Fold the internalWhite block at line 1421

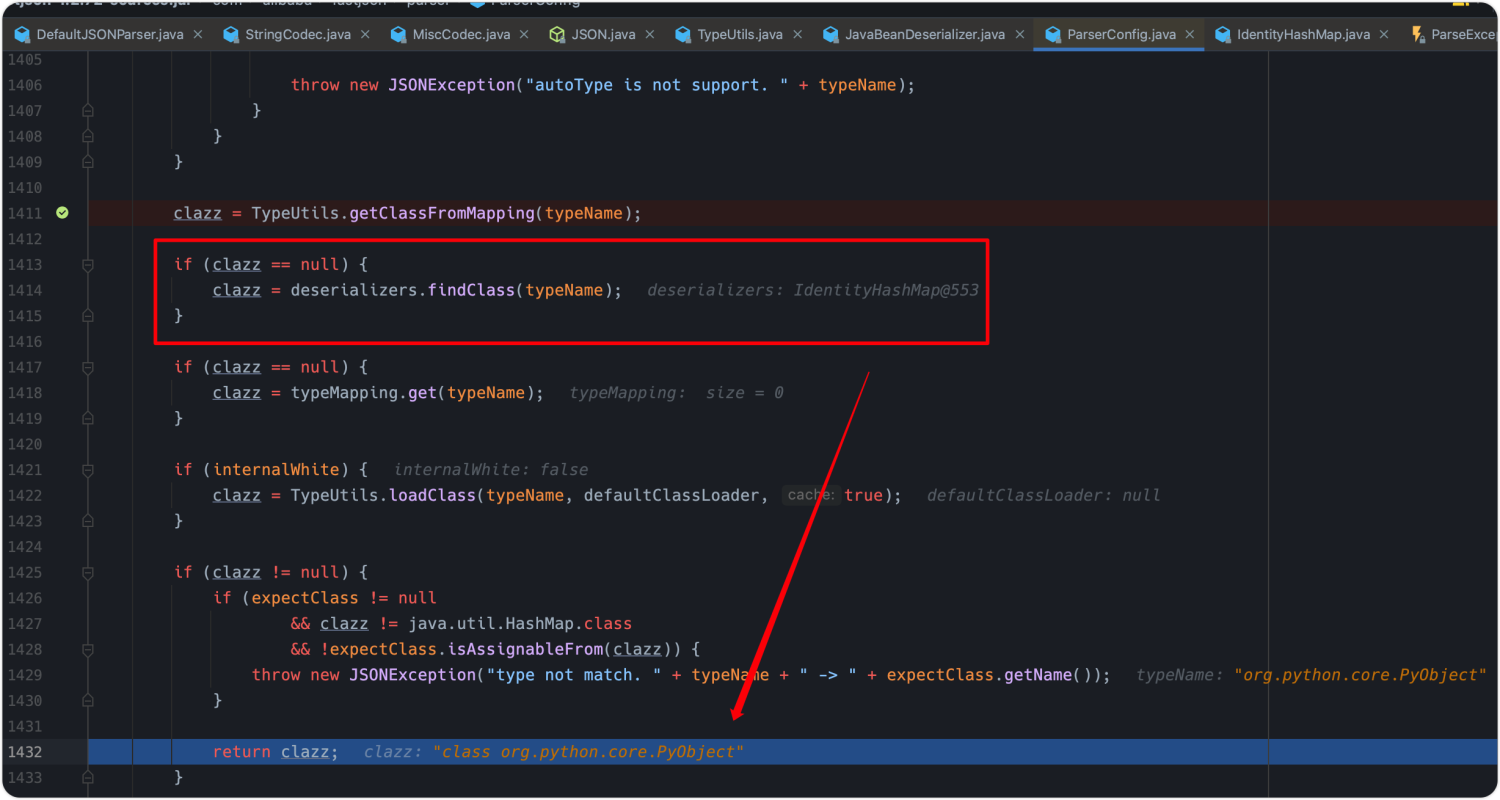pos(88,470)
